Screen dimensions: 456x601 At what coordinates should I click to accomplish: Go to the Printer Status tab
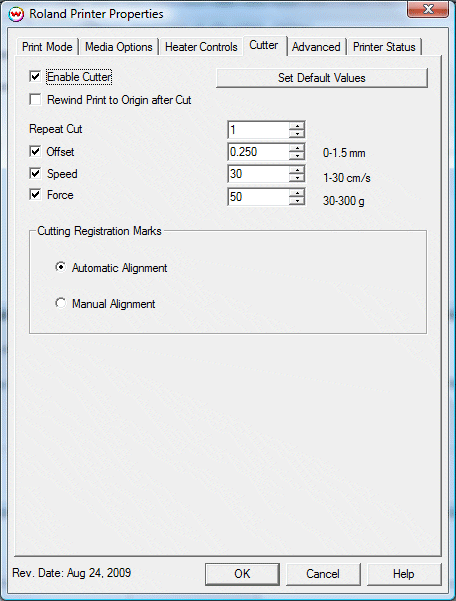point(384,47)
